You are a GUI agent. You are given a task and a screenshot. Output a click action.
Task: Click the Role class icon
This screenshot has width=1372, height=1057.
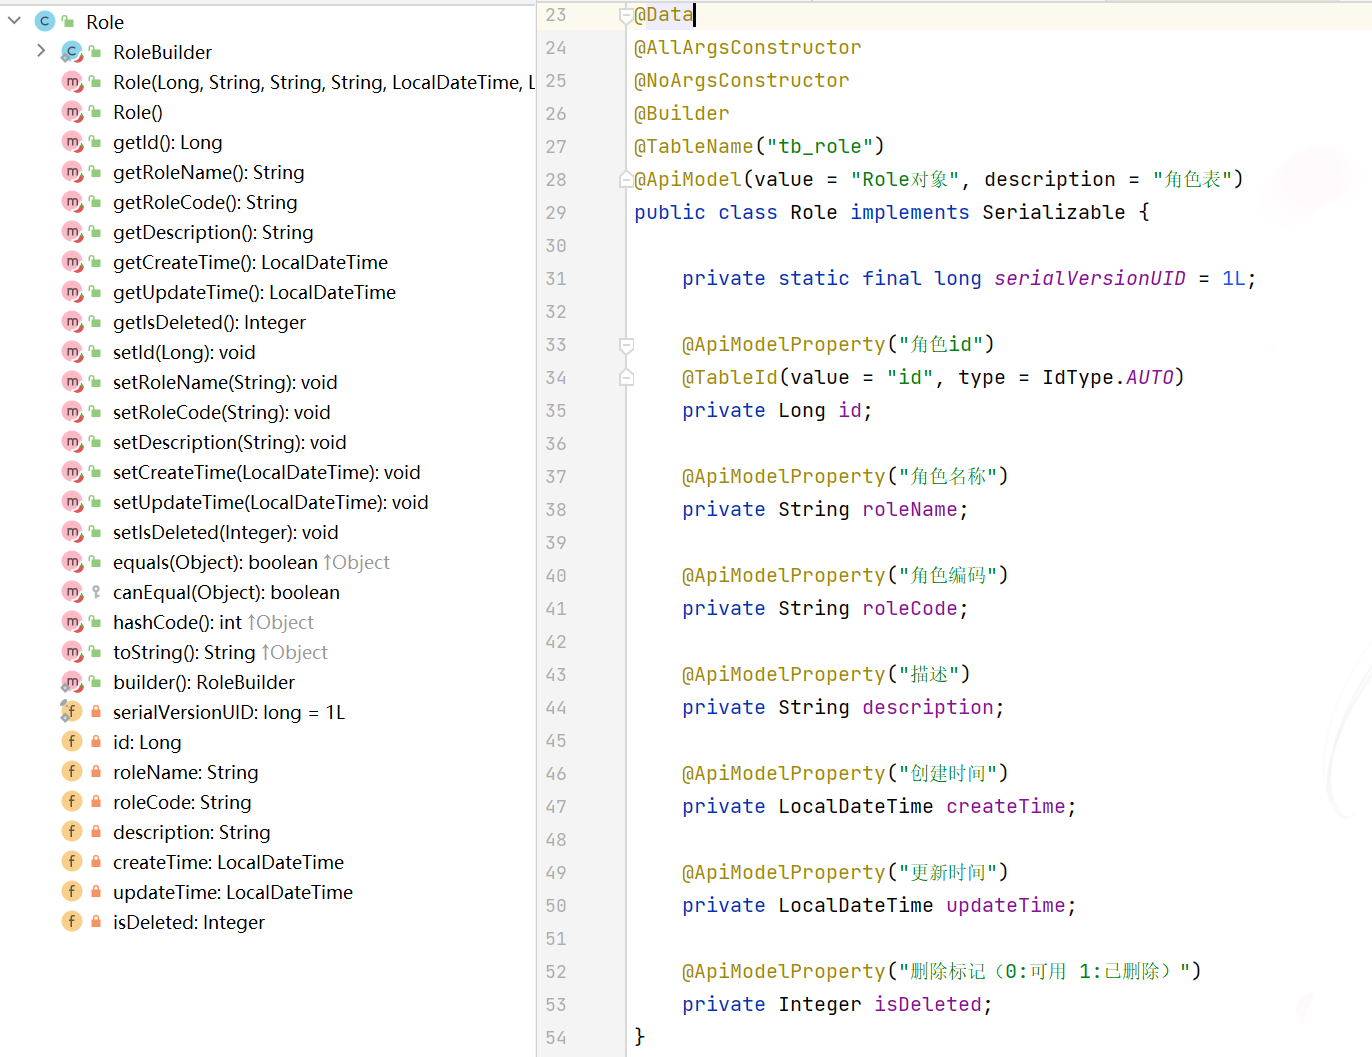[45, 21]
